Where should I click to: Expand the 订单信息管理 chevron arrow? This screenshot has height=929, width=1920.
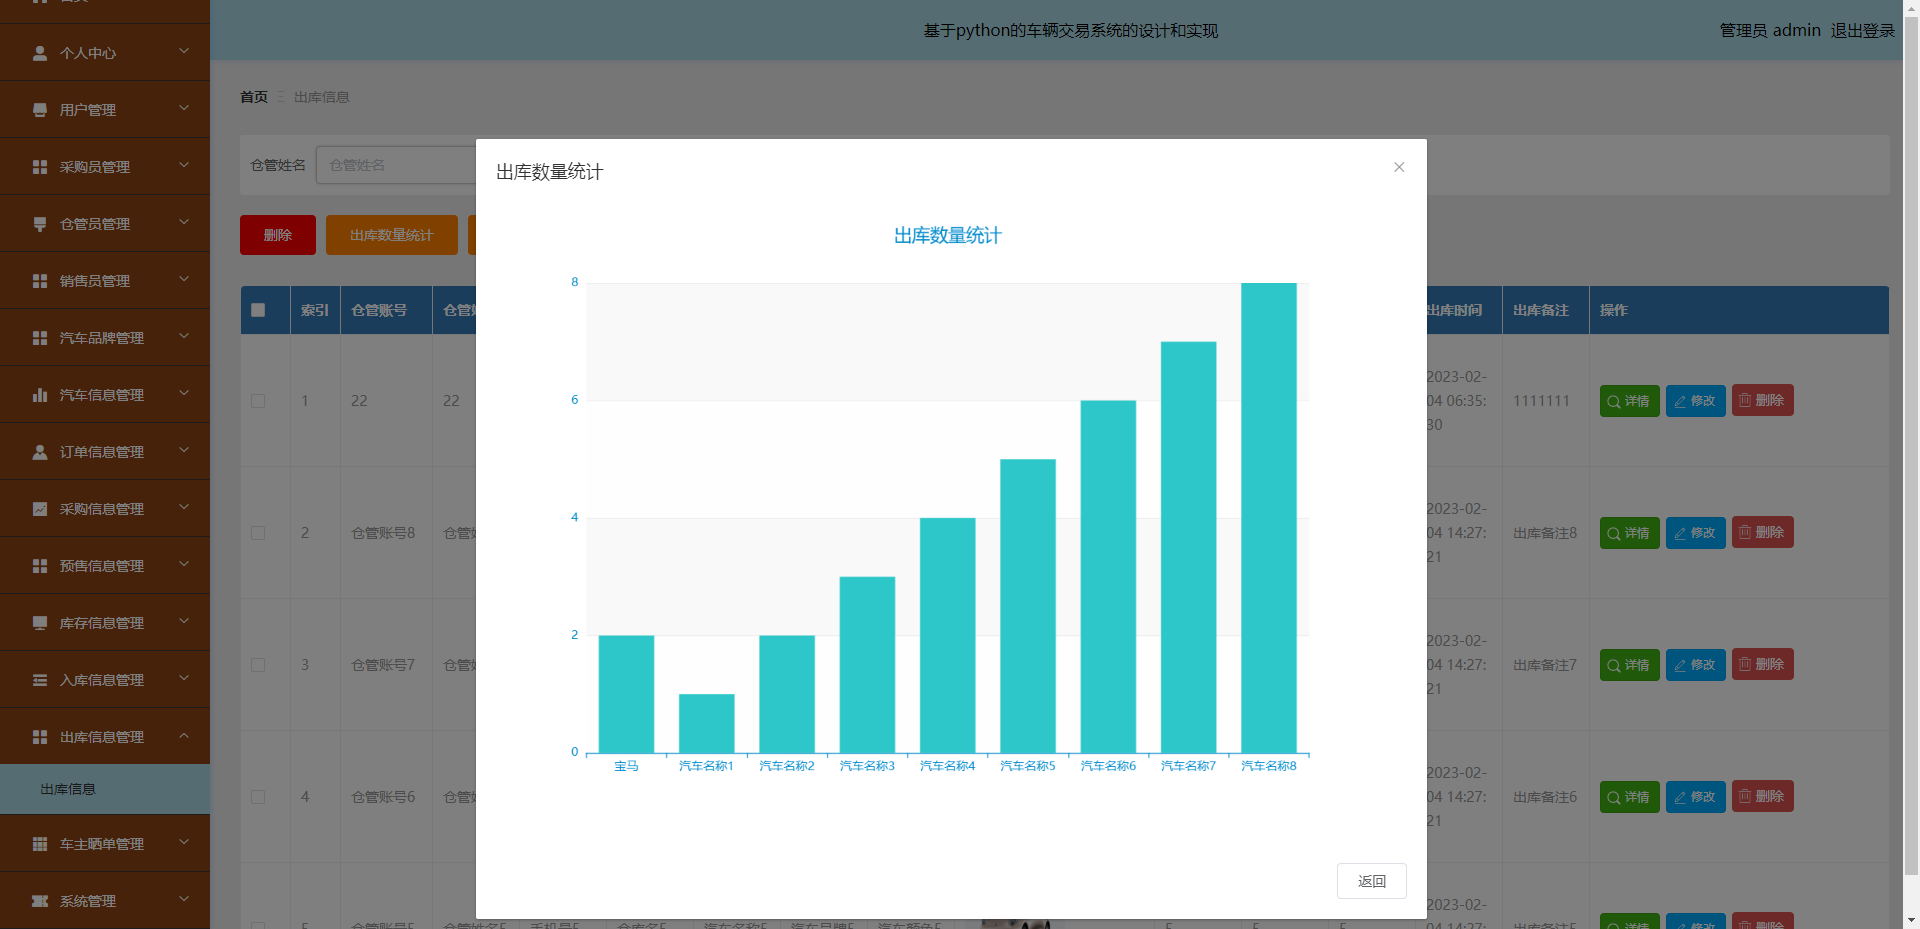[184, 451]
